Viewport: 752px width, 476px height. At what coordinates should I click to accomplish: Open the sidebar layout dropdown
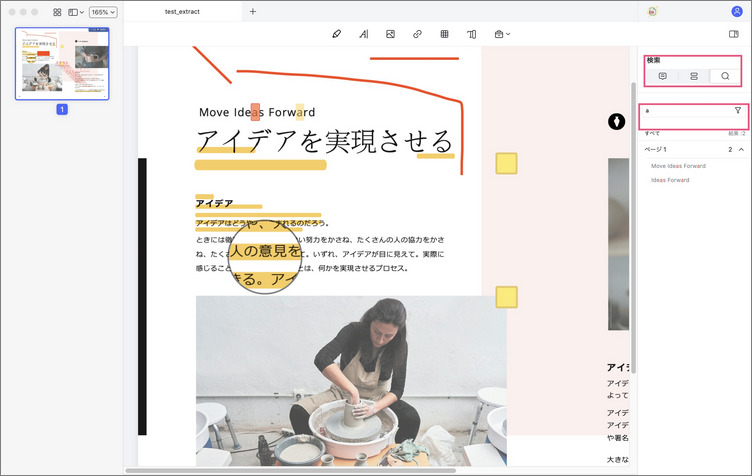coord(76,12)
